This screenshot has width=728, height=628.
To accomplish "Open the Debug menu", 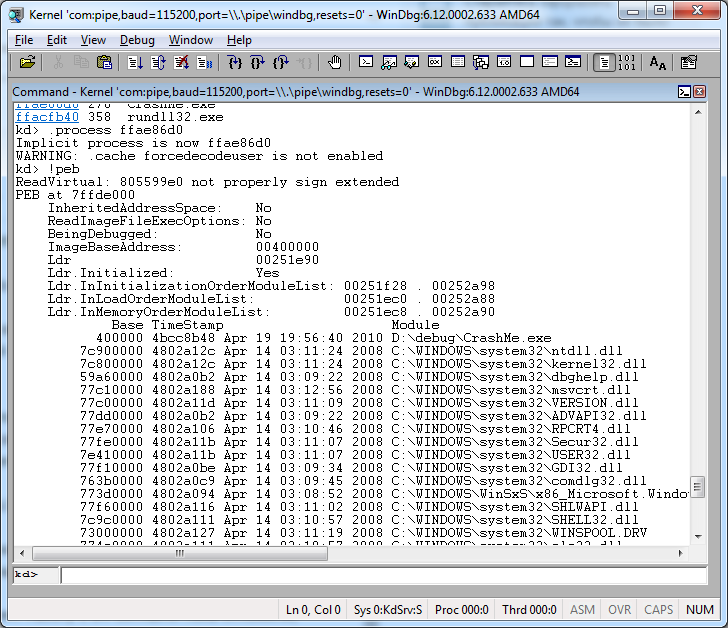I will pos(137,40).
